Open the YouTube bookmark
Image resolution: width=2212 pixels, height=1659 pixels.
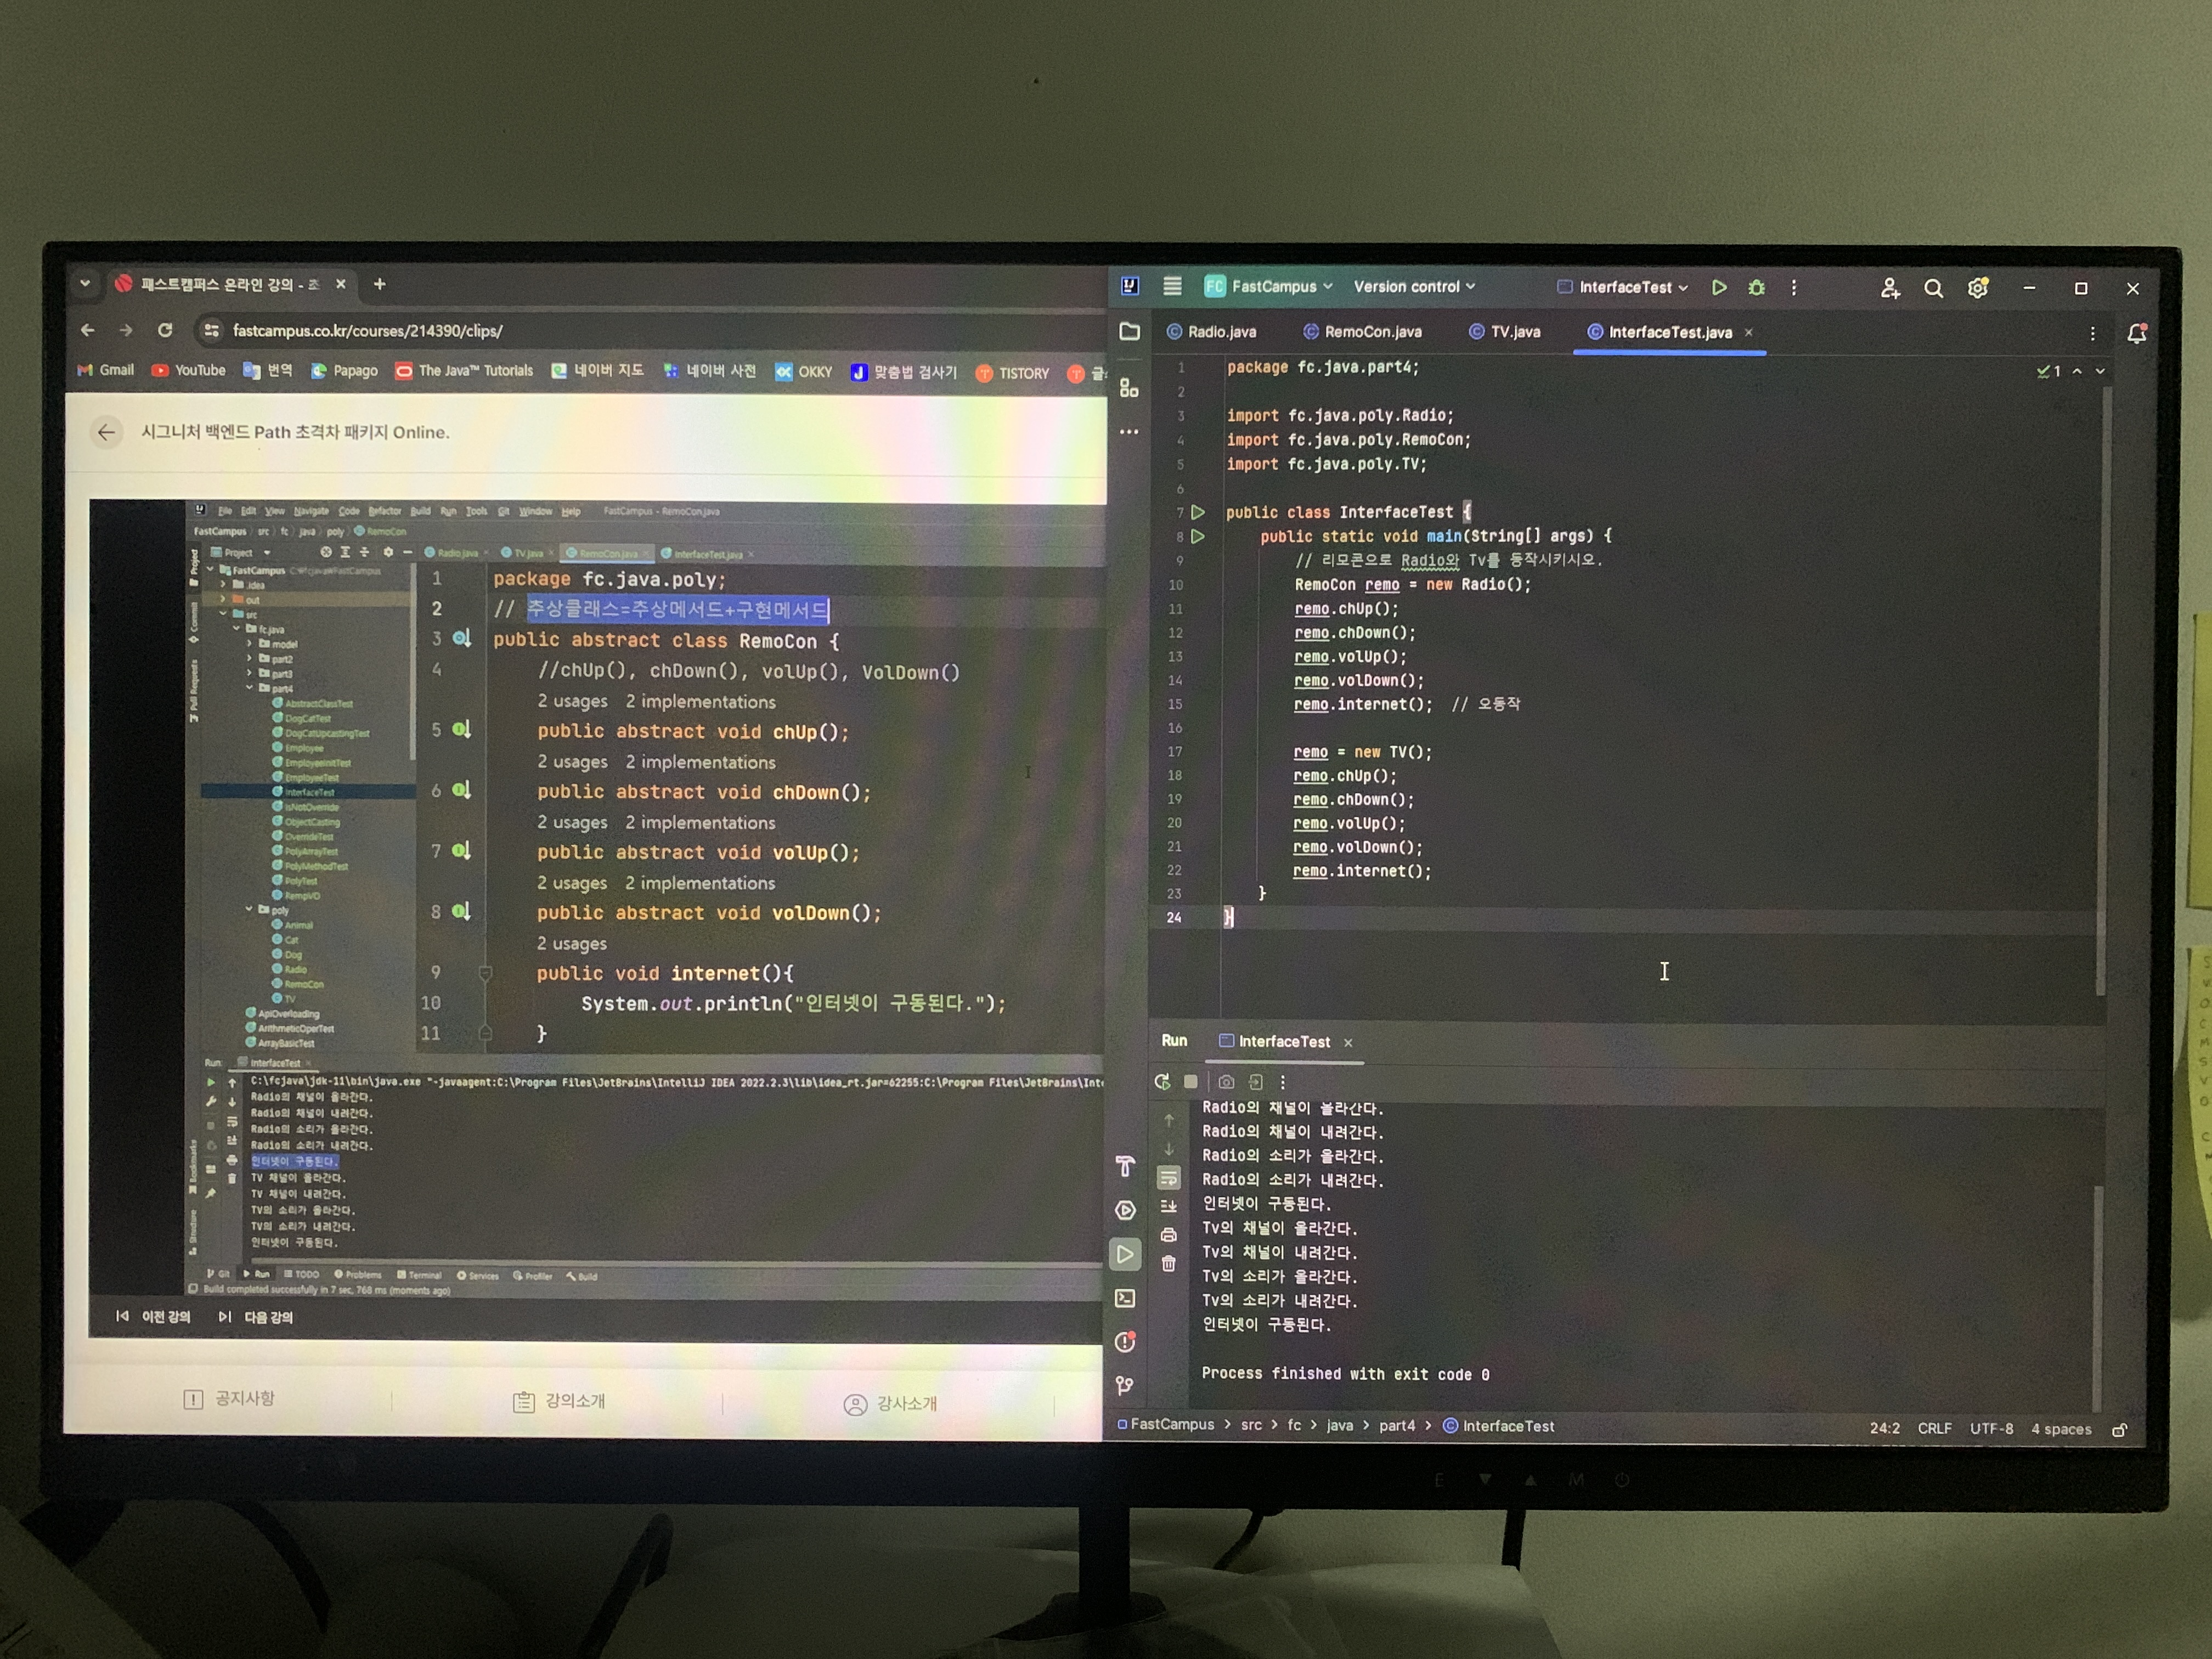[x=188, y=370]
